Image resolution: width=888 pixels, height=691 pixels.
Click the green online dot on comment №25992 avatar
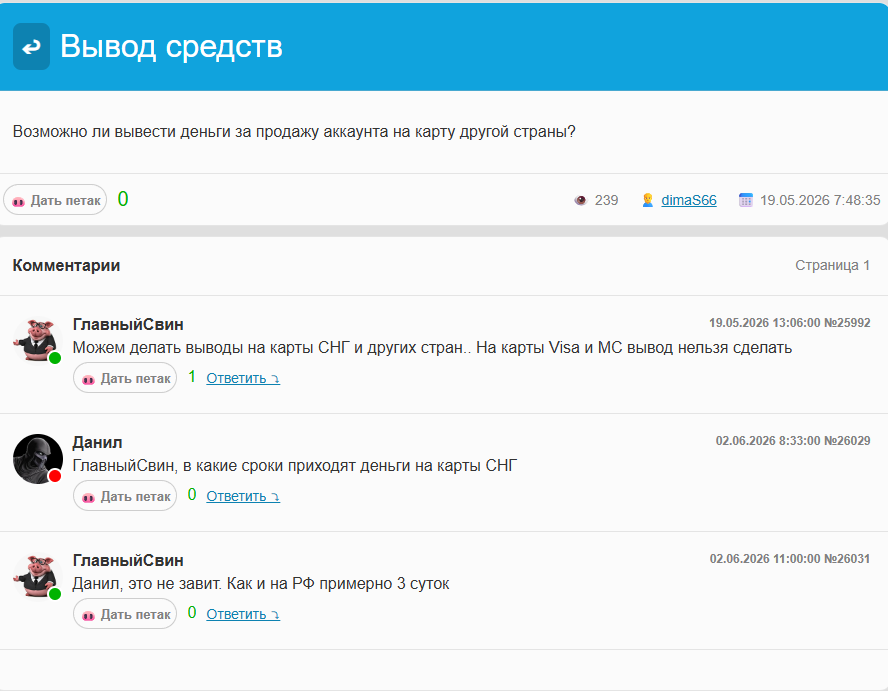(x=55, y=358)
